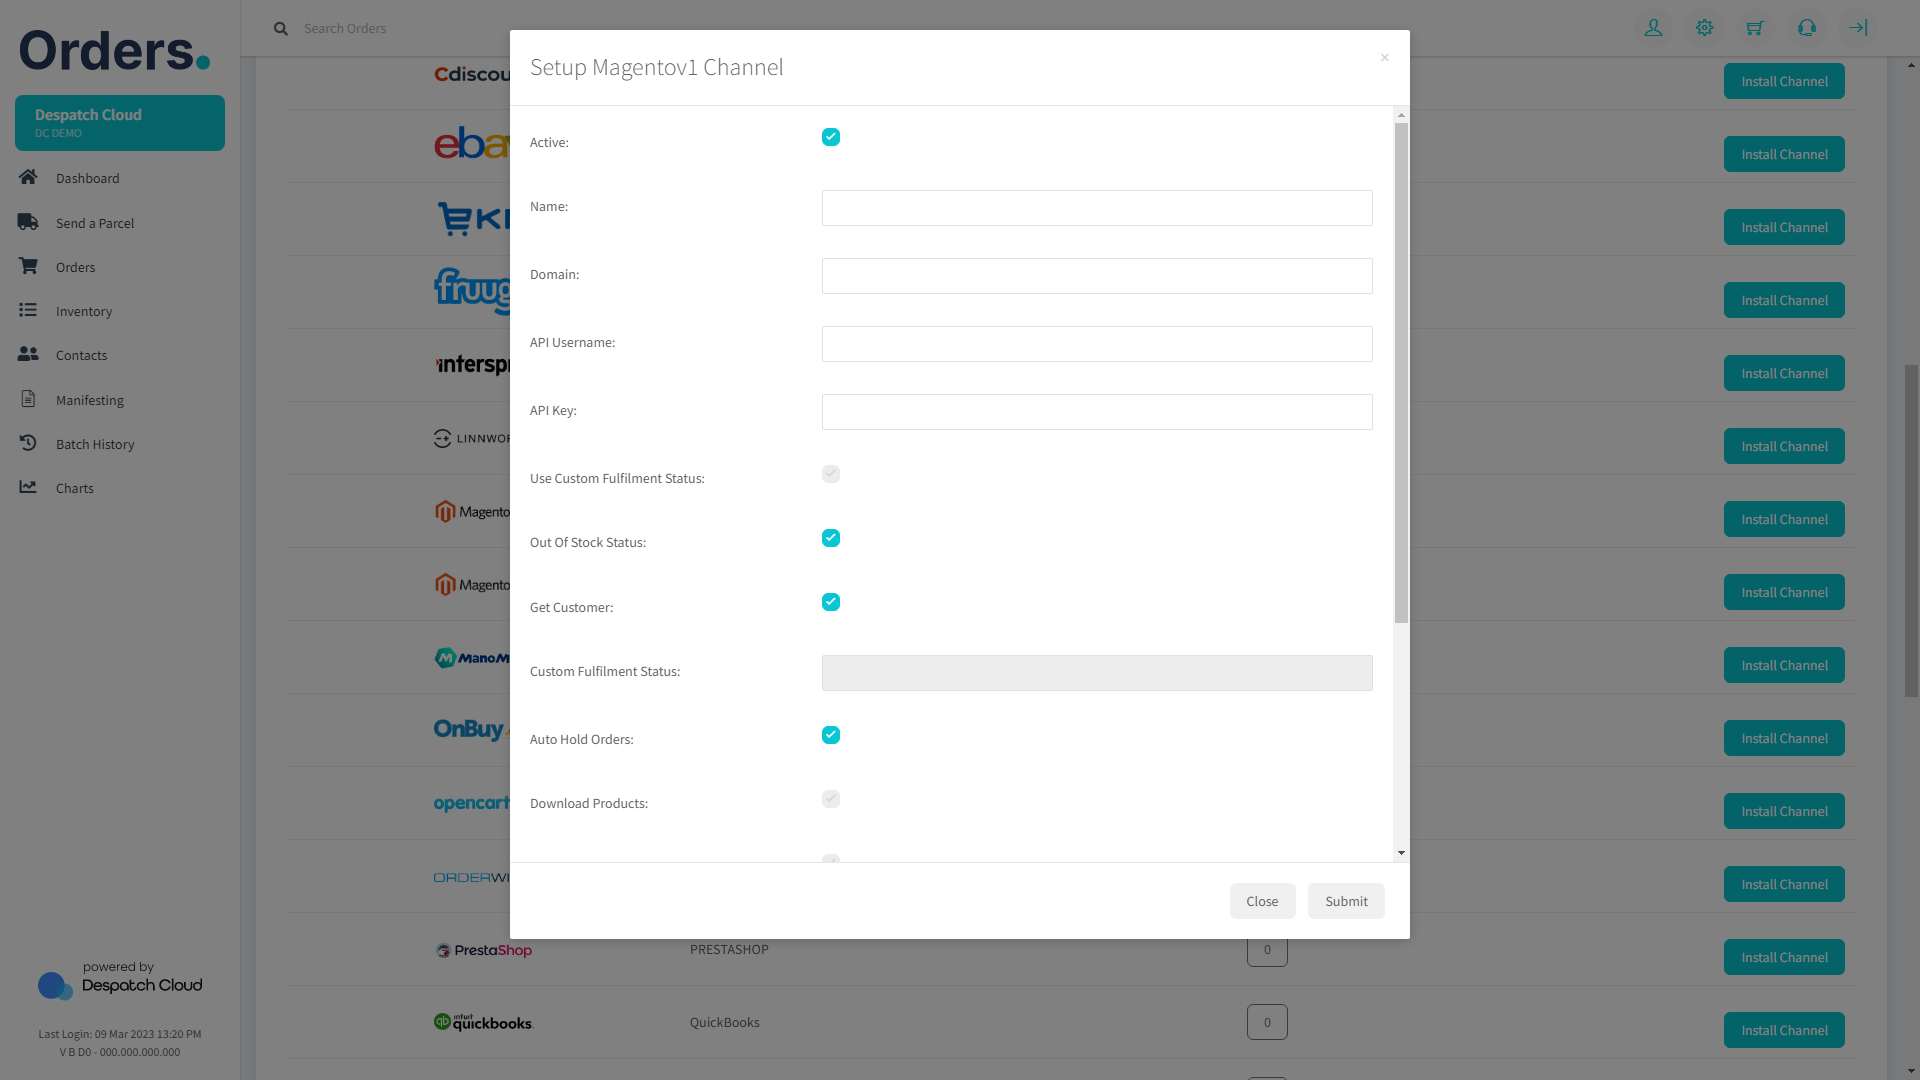This screenshot has height=1080, width=1920.
Task: Uncheck the Active checkbox
Action: pos(831,137)
